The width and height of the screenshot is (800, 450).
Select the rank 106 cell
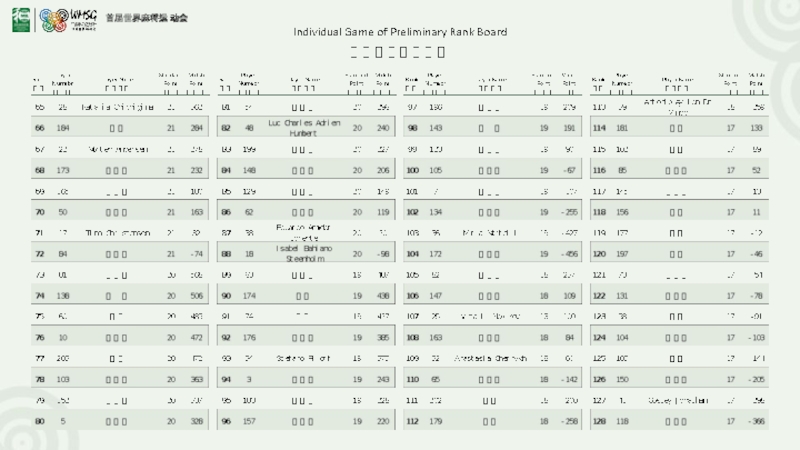tap(411, 296)
